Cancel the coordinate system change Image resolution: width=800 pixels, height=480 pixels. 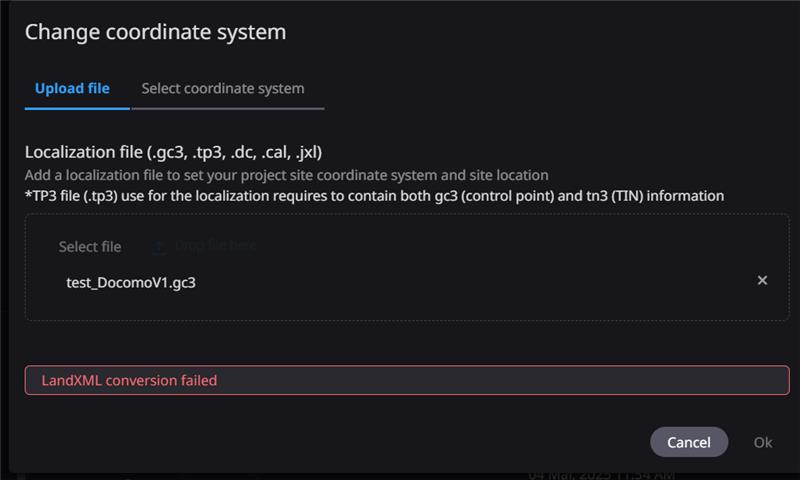[x=688, y=442]
